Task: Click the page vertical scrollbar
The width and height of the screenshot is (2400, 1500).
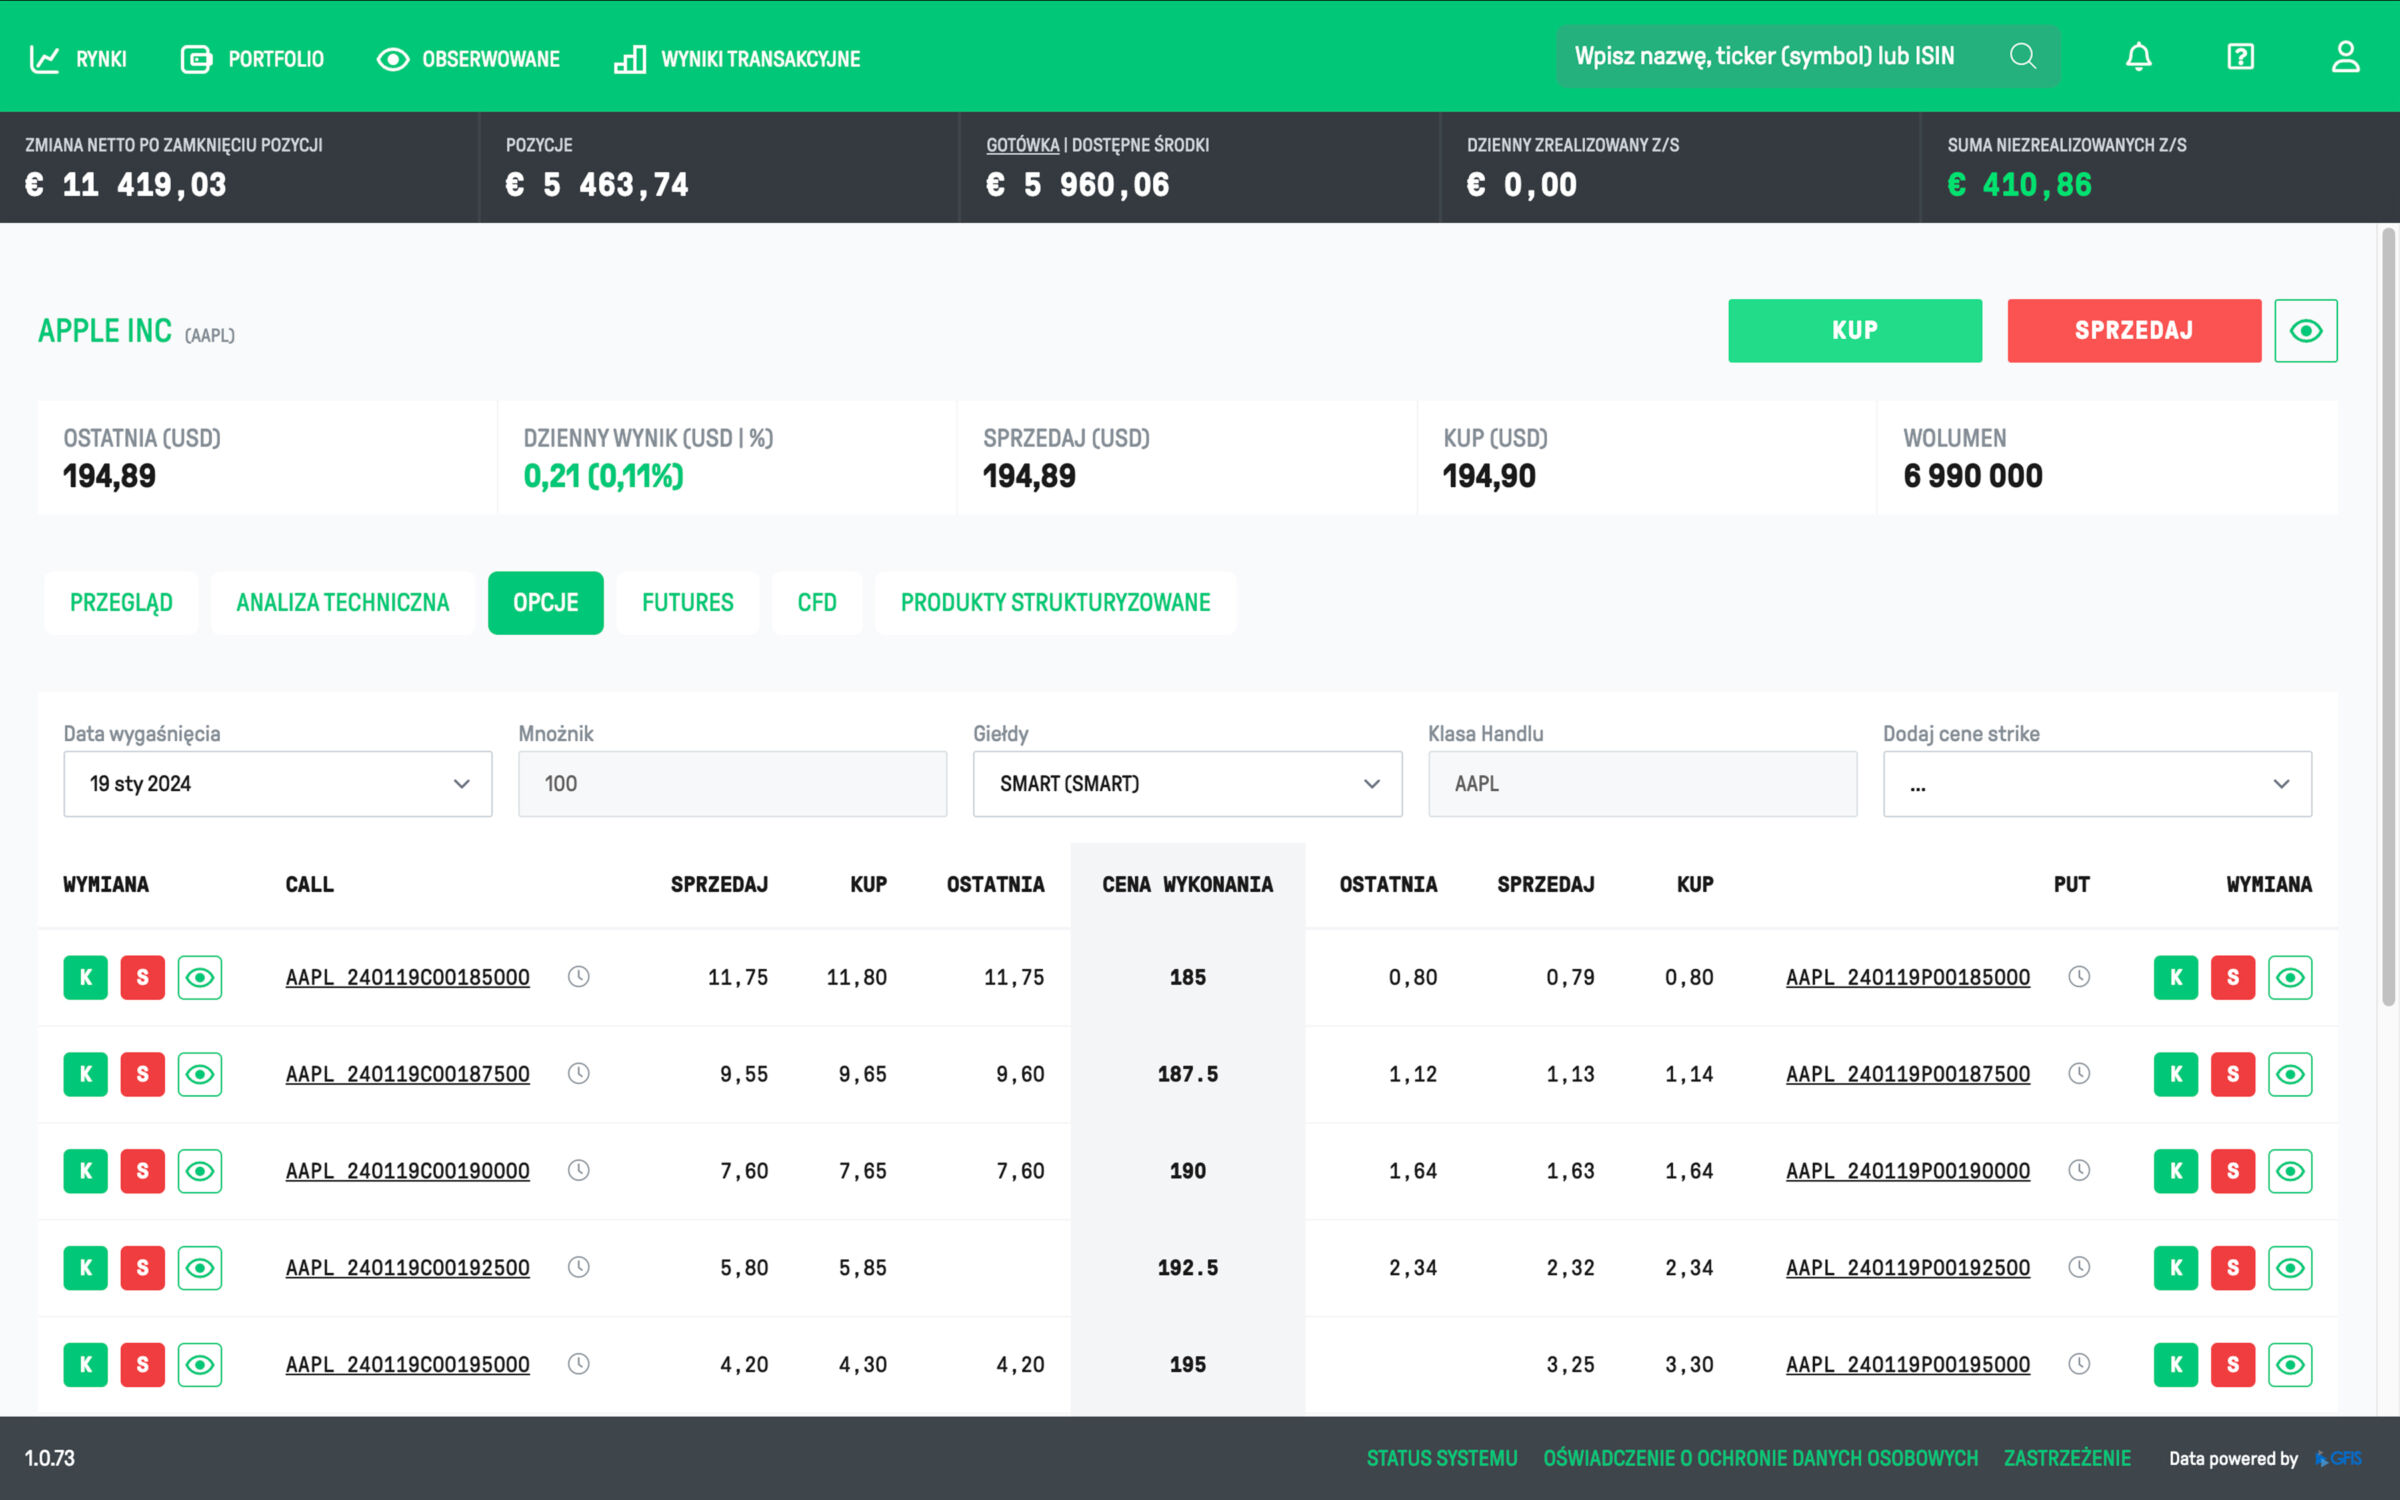Action: pyautogui.click(x=2389, y=617)
